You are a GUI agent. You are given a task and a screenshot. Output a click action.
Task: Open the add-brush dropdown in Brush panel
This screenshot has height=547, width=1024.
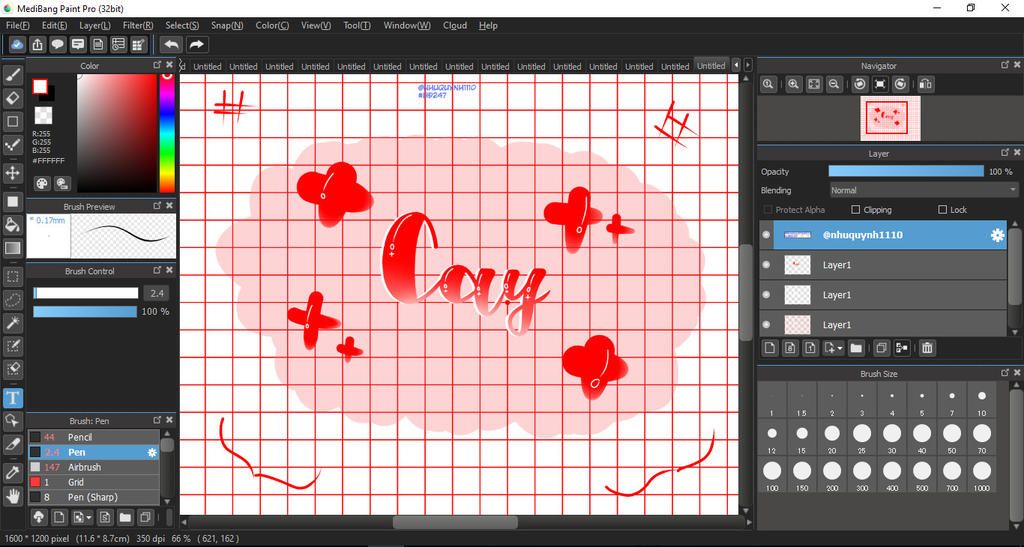point(89,518)
